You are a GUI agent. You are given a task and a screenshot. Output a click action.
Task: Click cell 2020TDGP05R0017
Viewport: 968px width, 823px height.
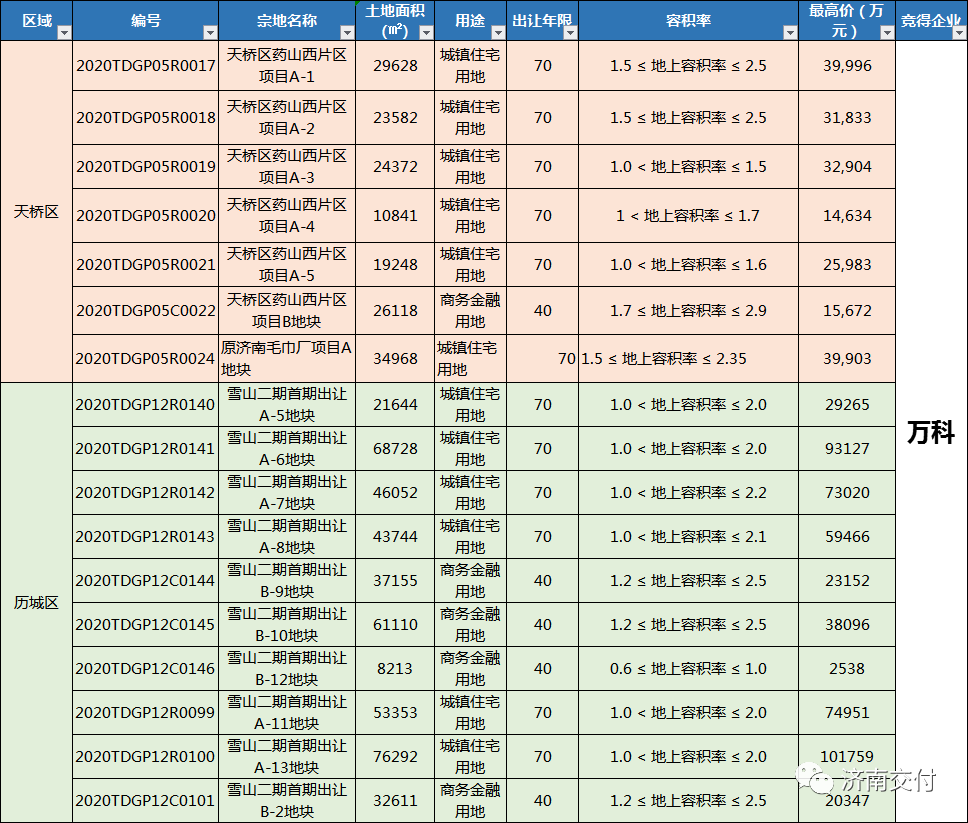(x=146, y=66)
